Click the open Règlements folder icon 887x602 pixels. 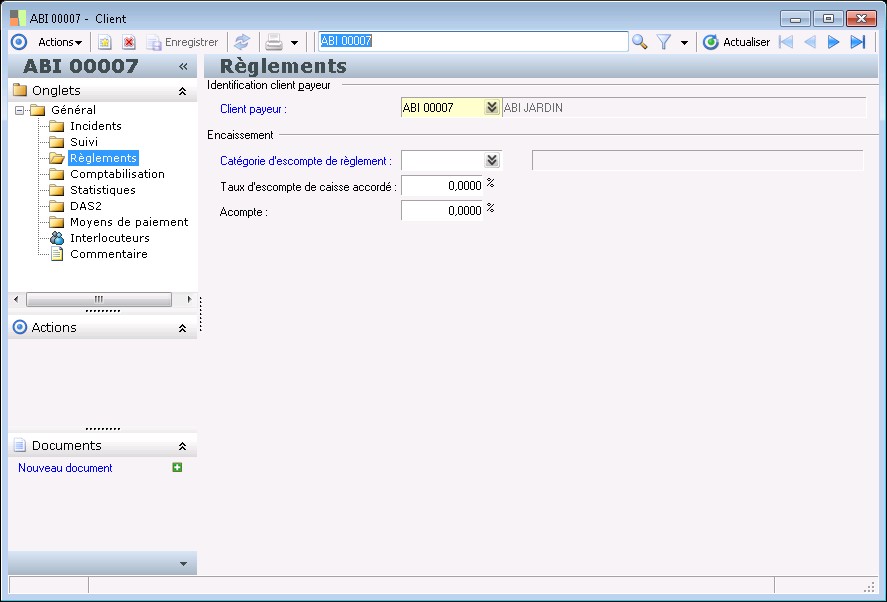tap(57, 158)
